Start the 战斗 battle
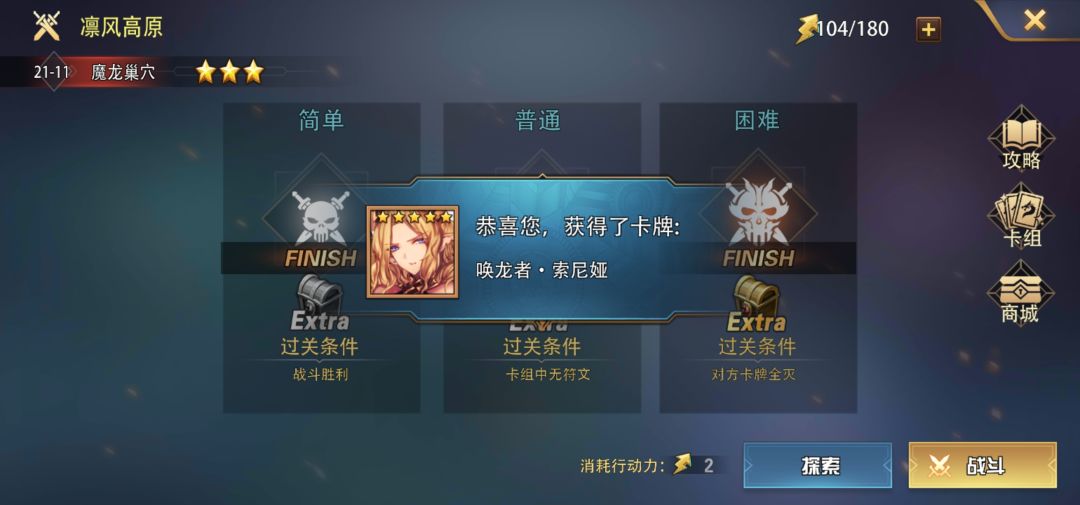Image resolution: width=1080 pixels, height=505 pixels. pos(982,466)
